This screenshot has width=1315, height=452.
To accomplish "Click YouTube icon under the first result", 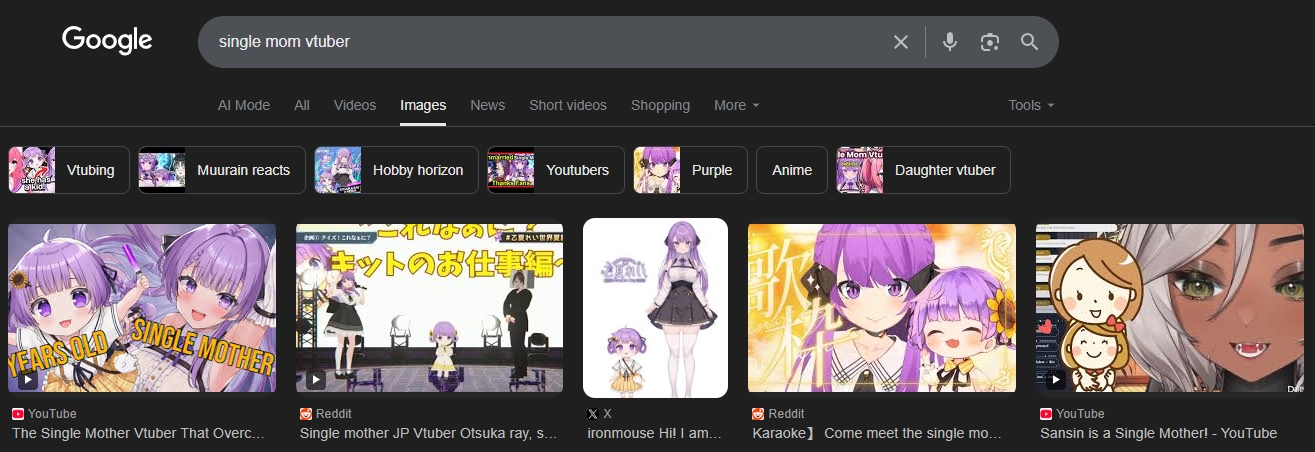I will (18, 414).
